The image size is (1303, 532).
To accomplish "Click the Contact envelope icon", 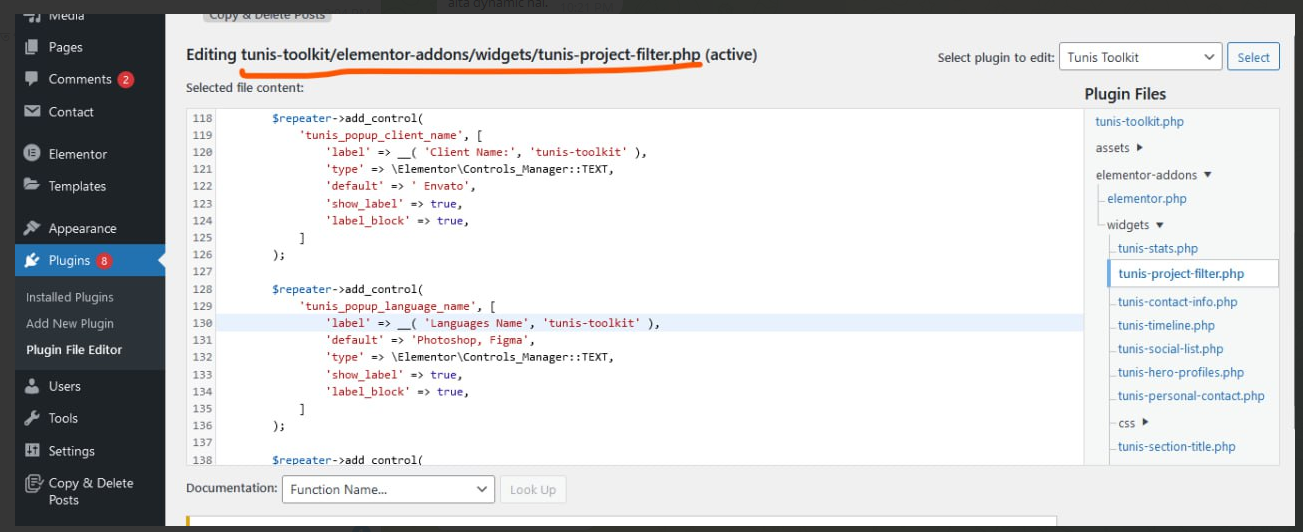I will tap(32, 112).
